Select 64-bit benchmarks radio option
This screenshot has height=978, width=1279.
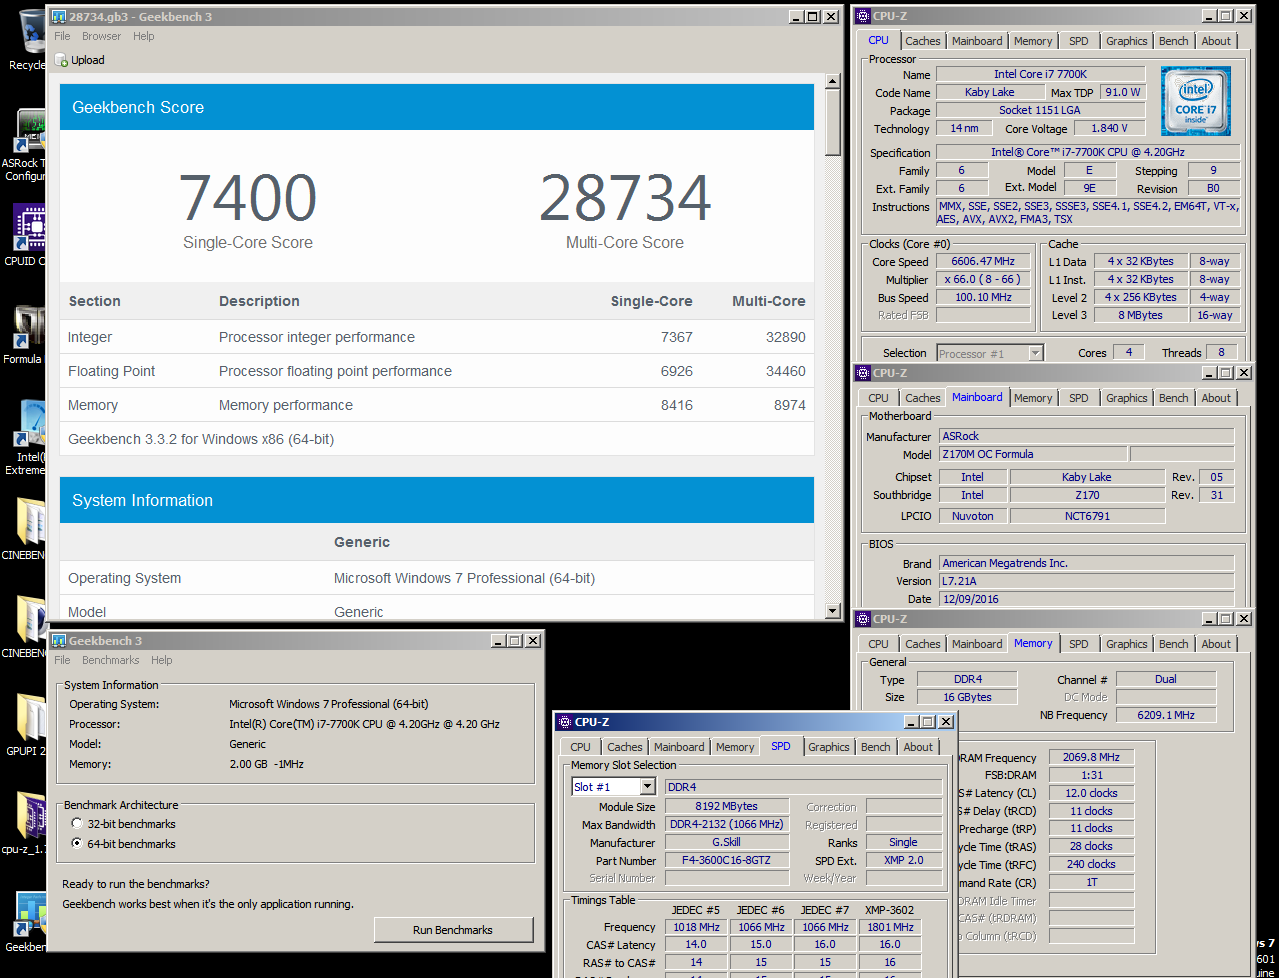[77, 844]
